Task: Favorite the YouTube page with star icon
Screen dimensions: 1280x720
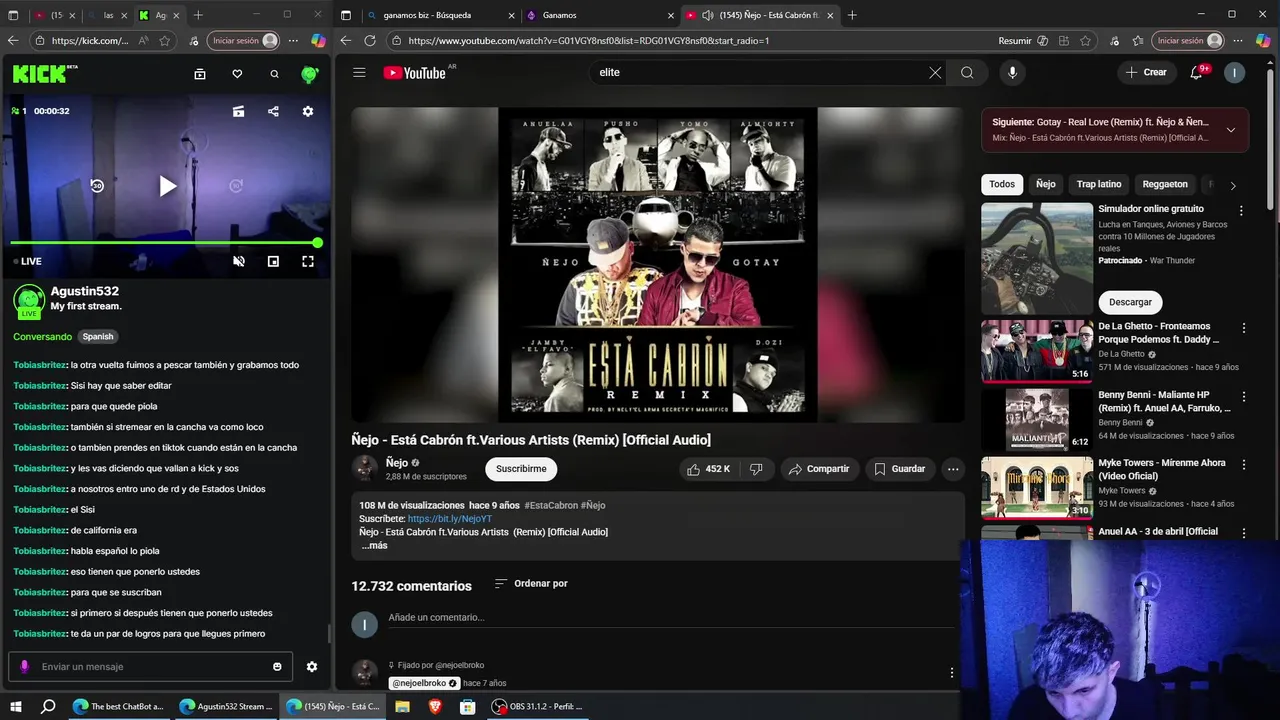Action: pyautogui.click(x=1086, y=41)
